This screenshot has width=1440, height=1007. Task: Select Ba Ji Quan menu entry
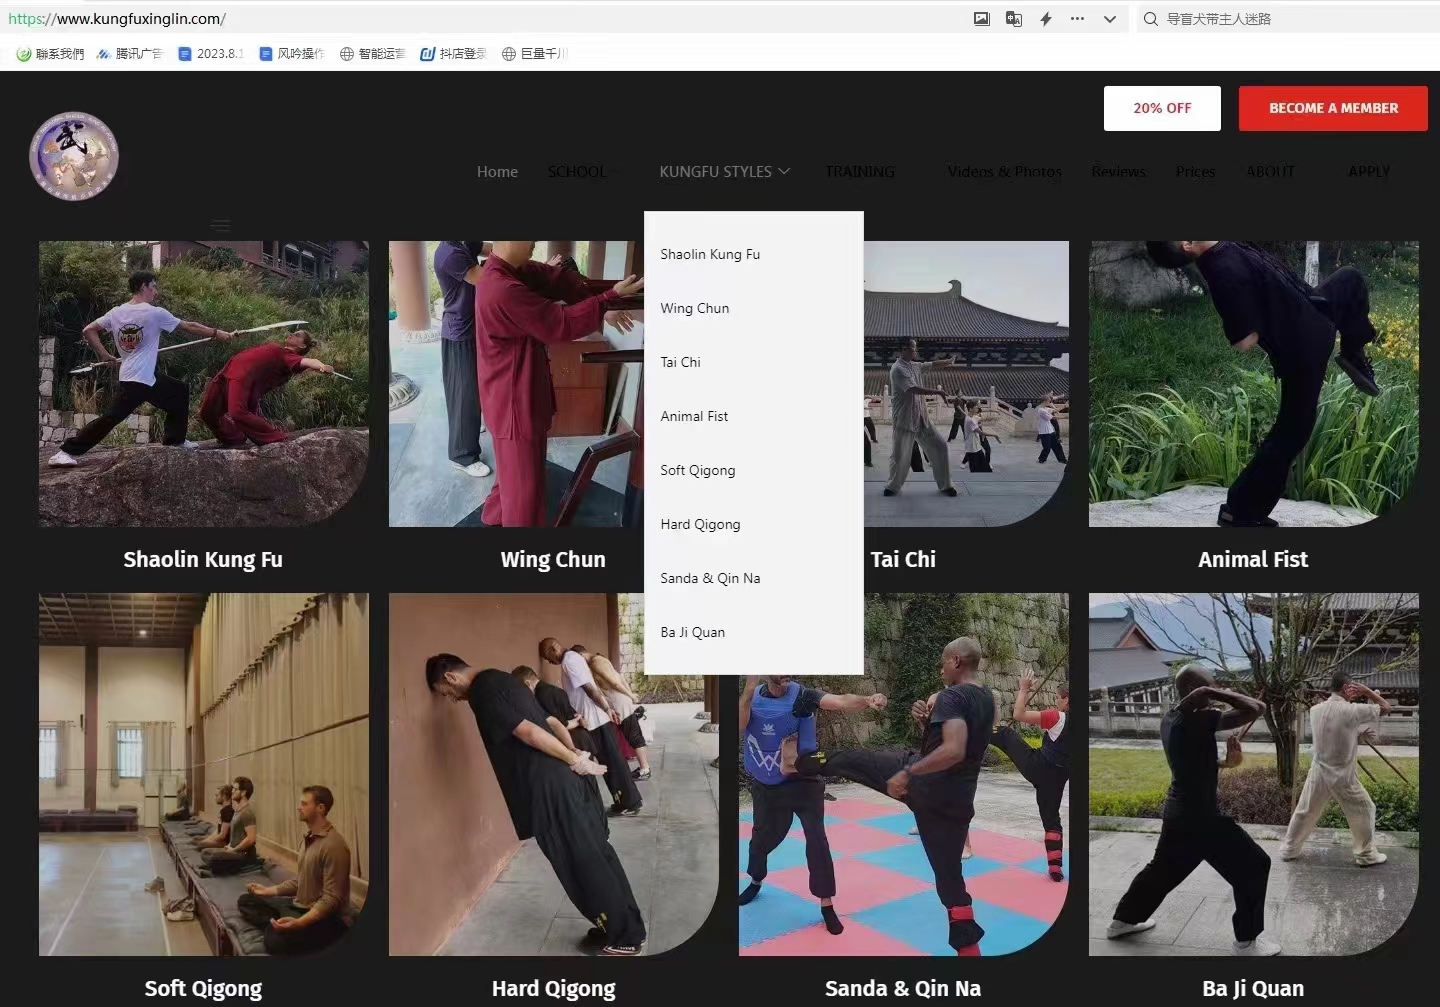tap(692, 632)
